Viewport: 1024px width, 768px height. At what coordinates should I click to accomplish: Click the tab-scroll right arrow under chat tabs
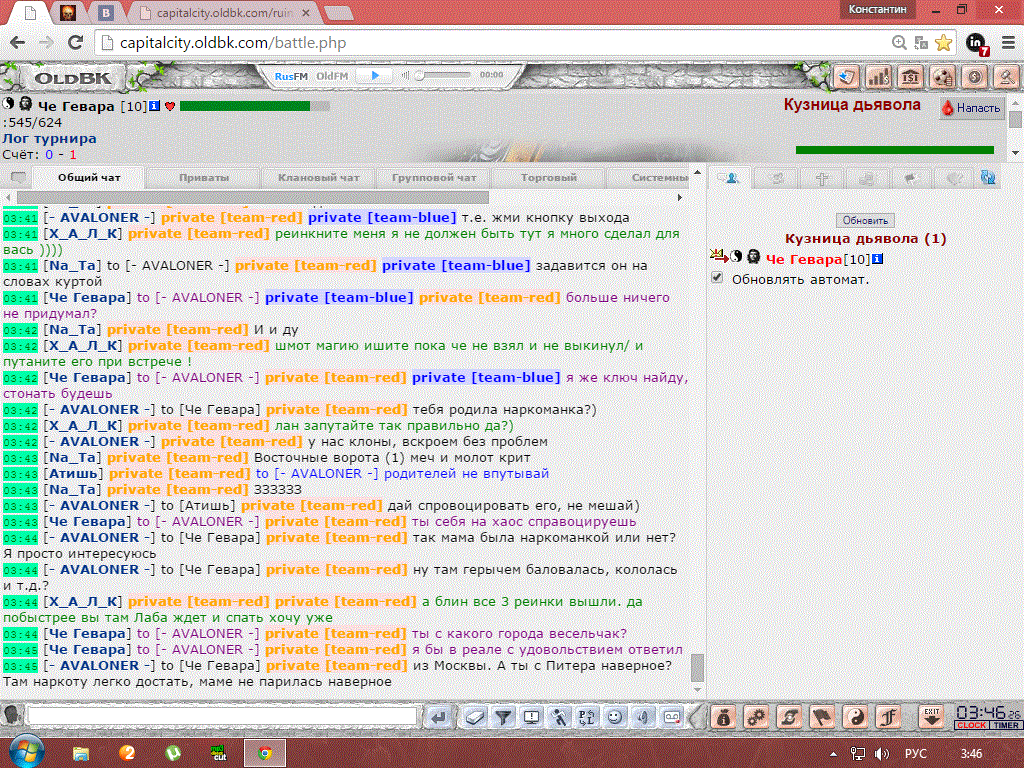[x=680, y=197]
